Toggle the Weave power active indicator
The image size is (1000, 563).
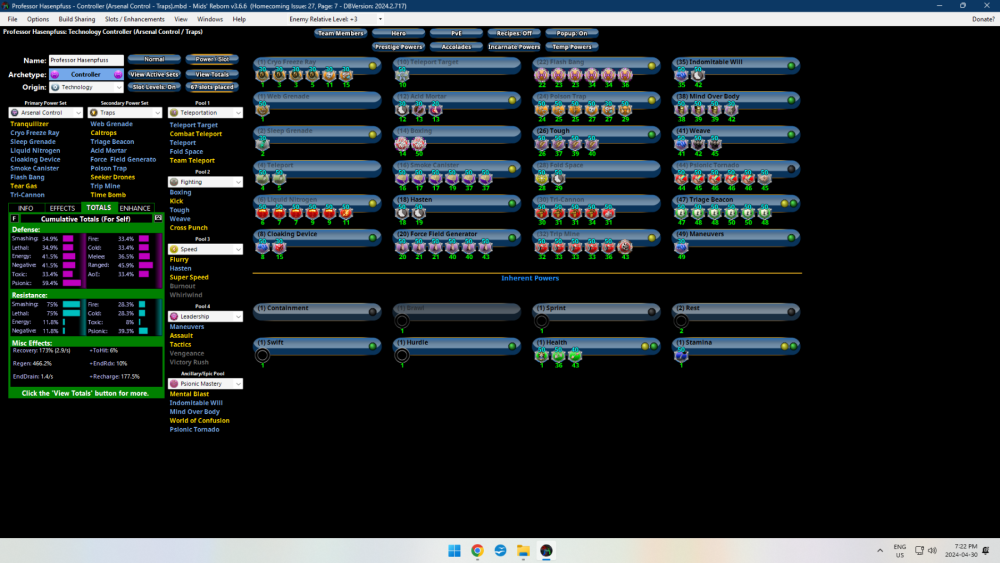[791, 135]
